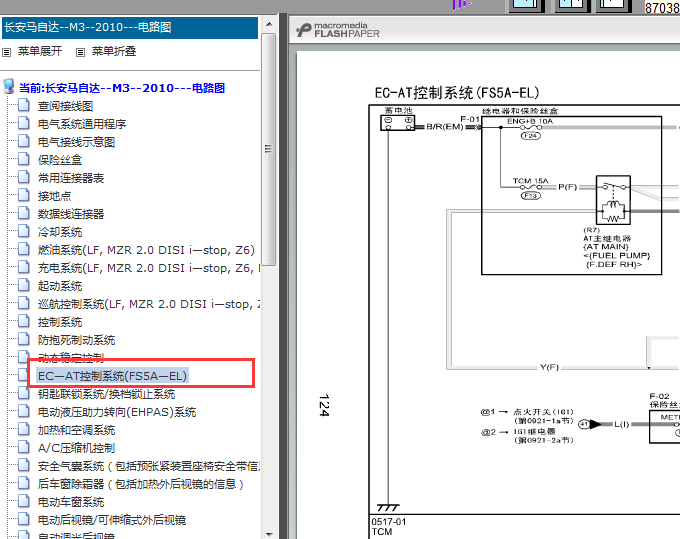Click document icon next to 电气系统通用程序
Screen dimensions: 680x539
(x=24, y=123)
